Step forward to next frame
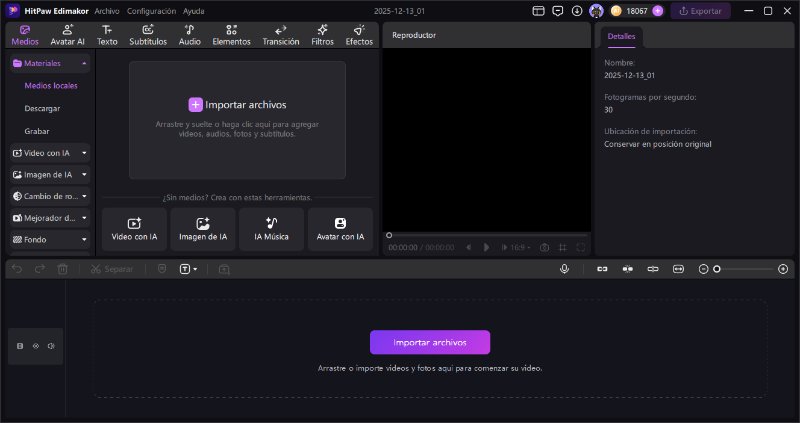Screen dimensions: 800x423 coord(504,247)
